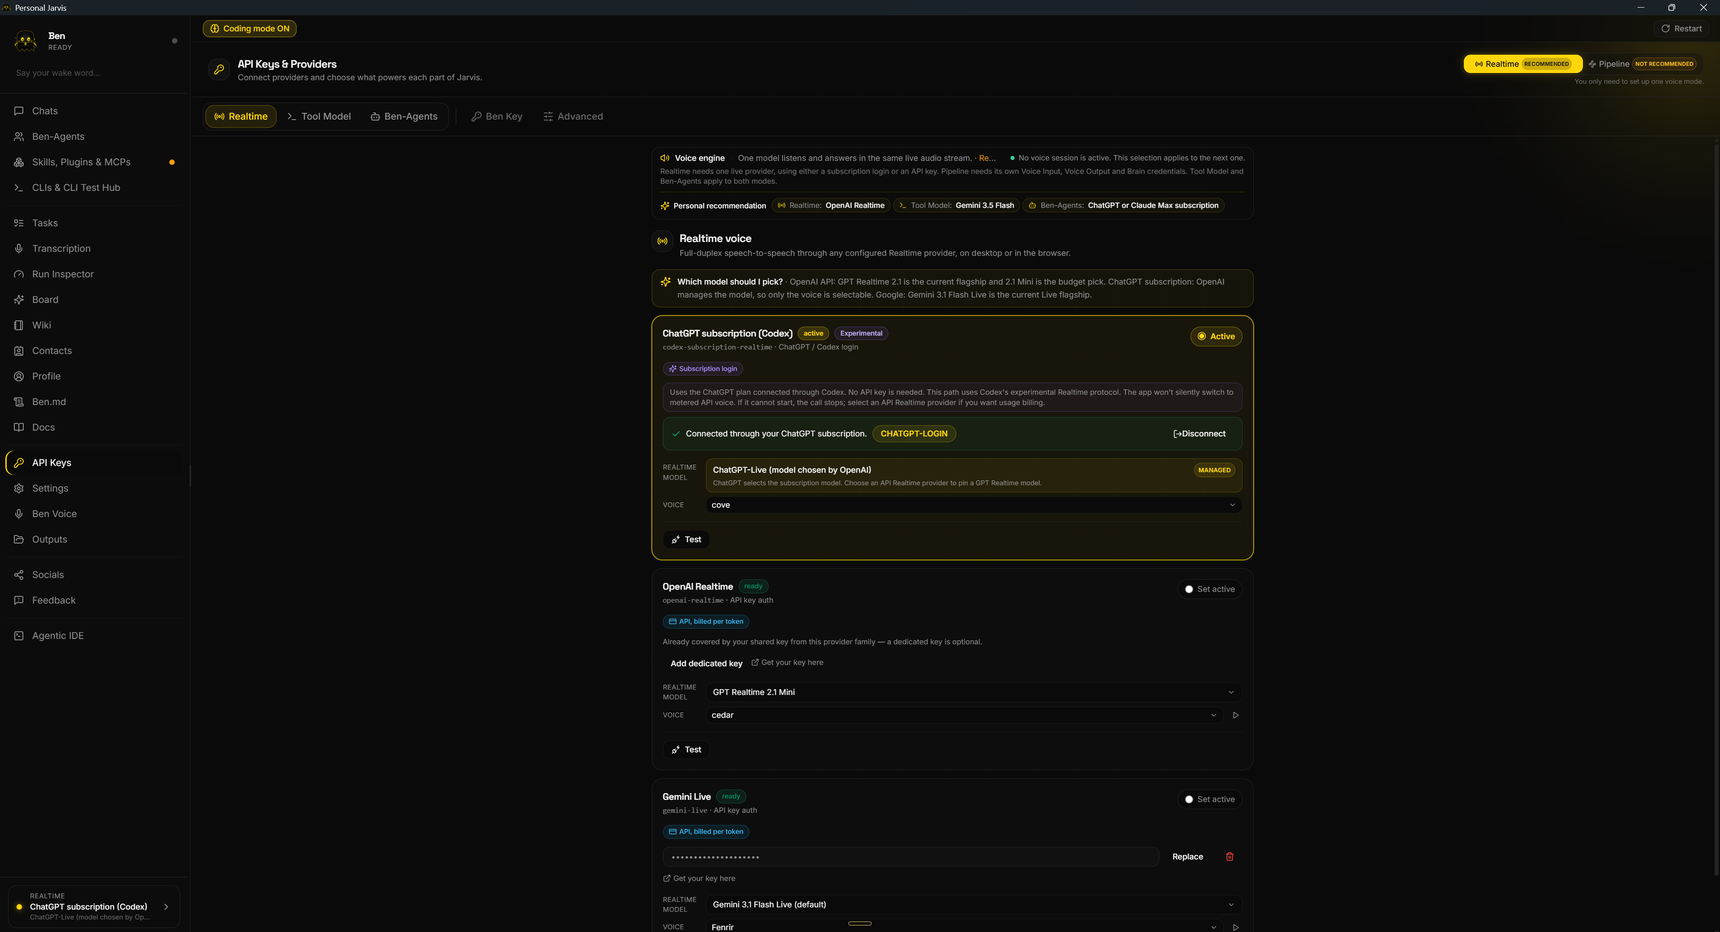Click the Active indicator on ChatGPT subscription
This screenshot has height=932, width=1720.
point(1216,336)
